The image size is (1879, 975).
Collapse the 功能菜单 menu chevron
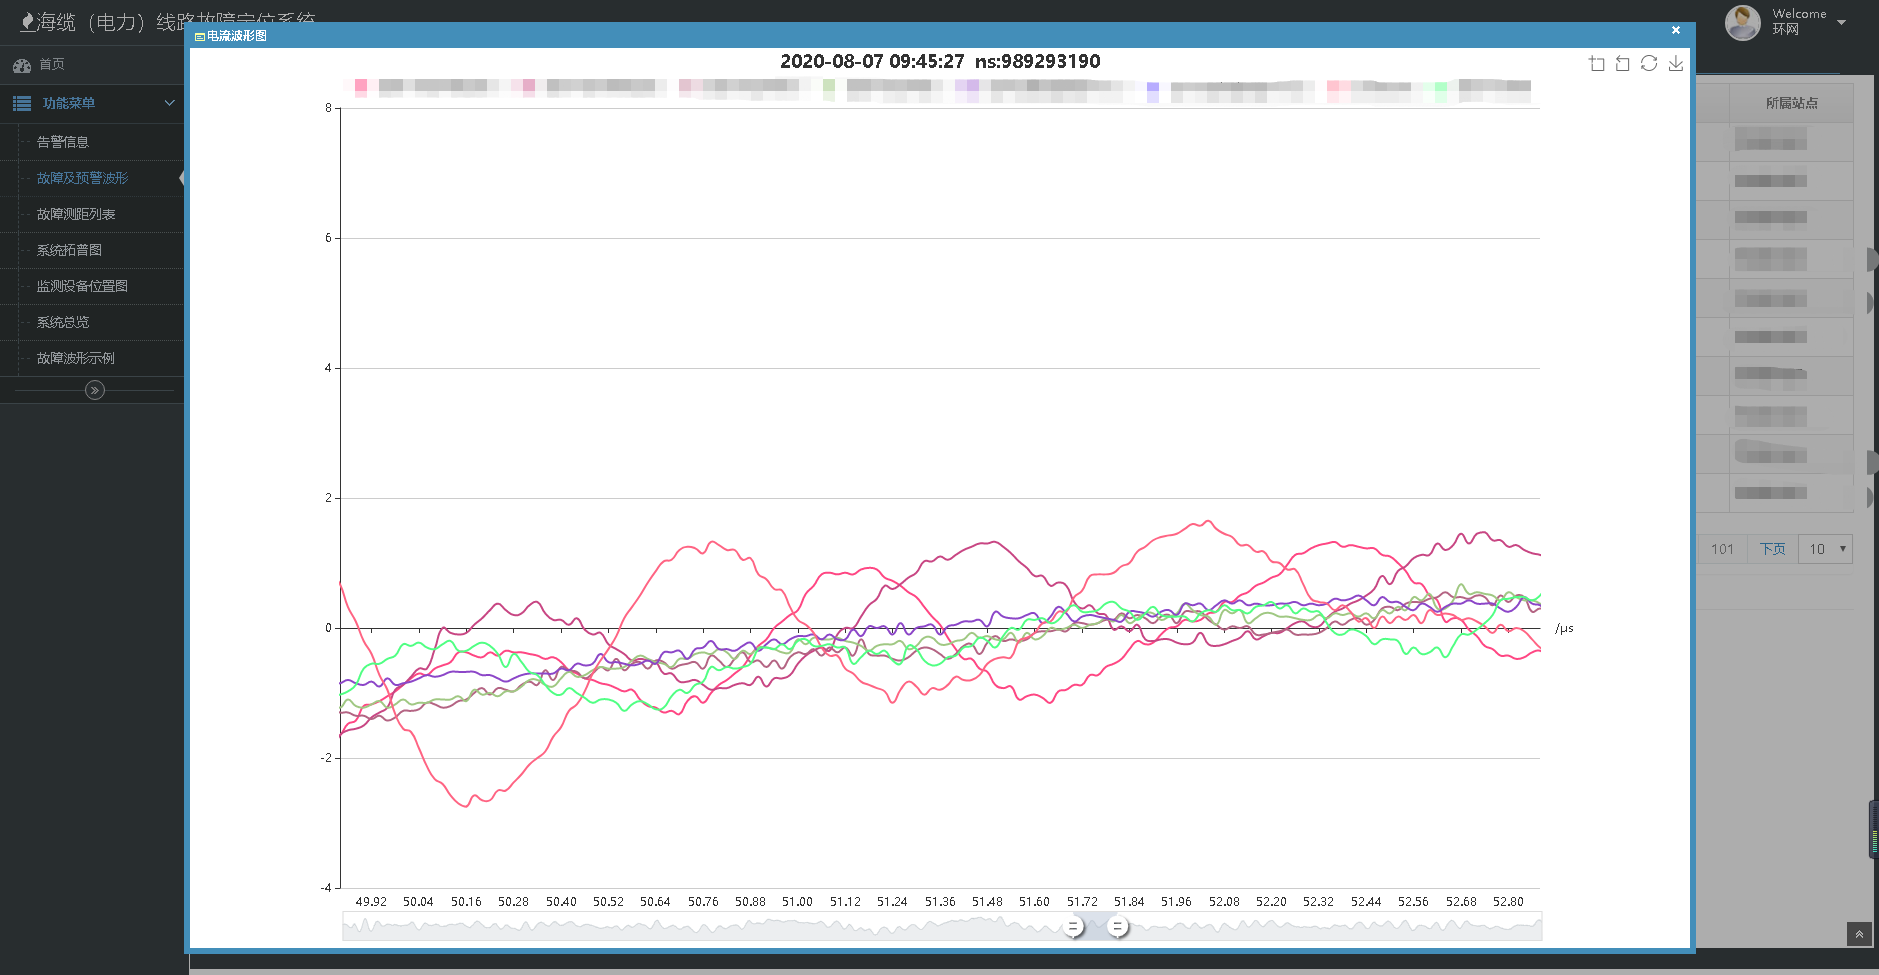[169, 103]
